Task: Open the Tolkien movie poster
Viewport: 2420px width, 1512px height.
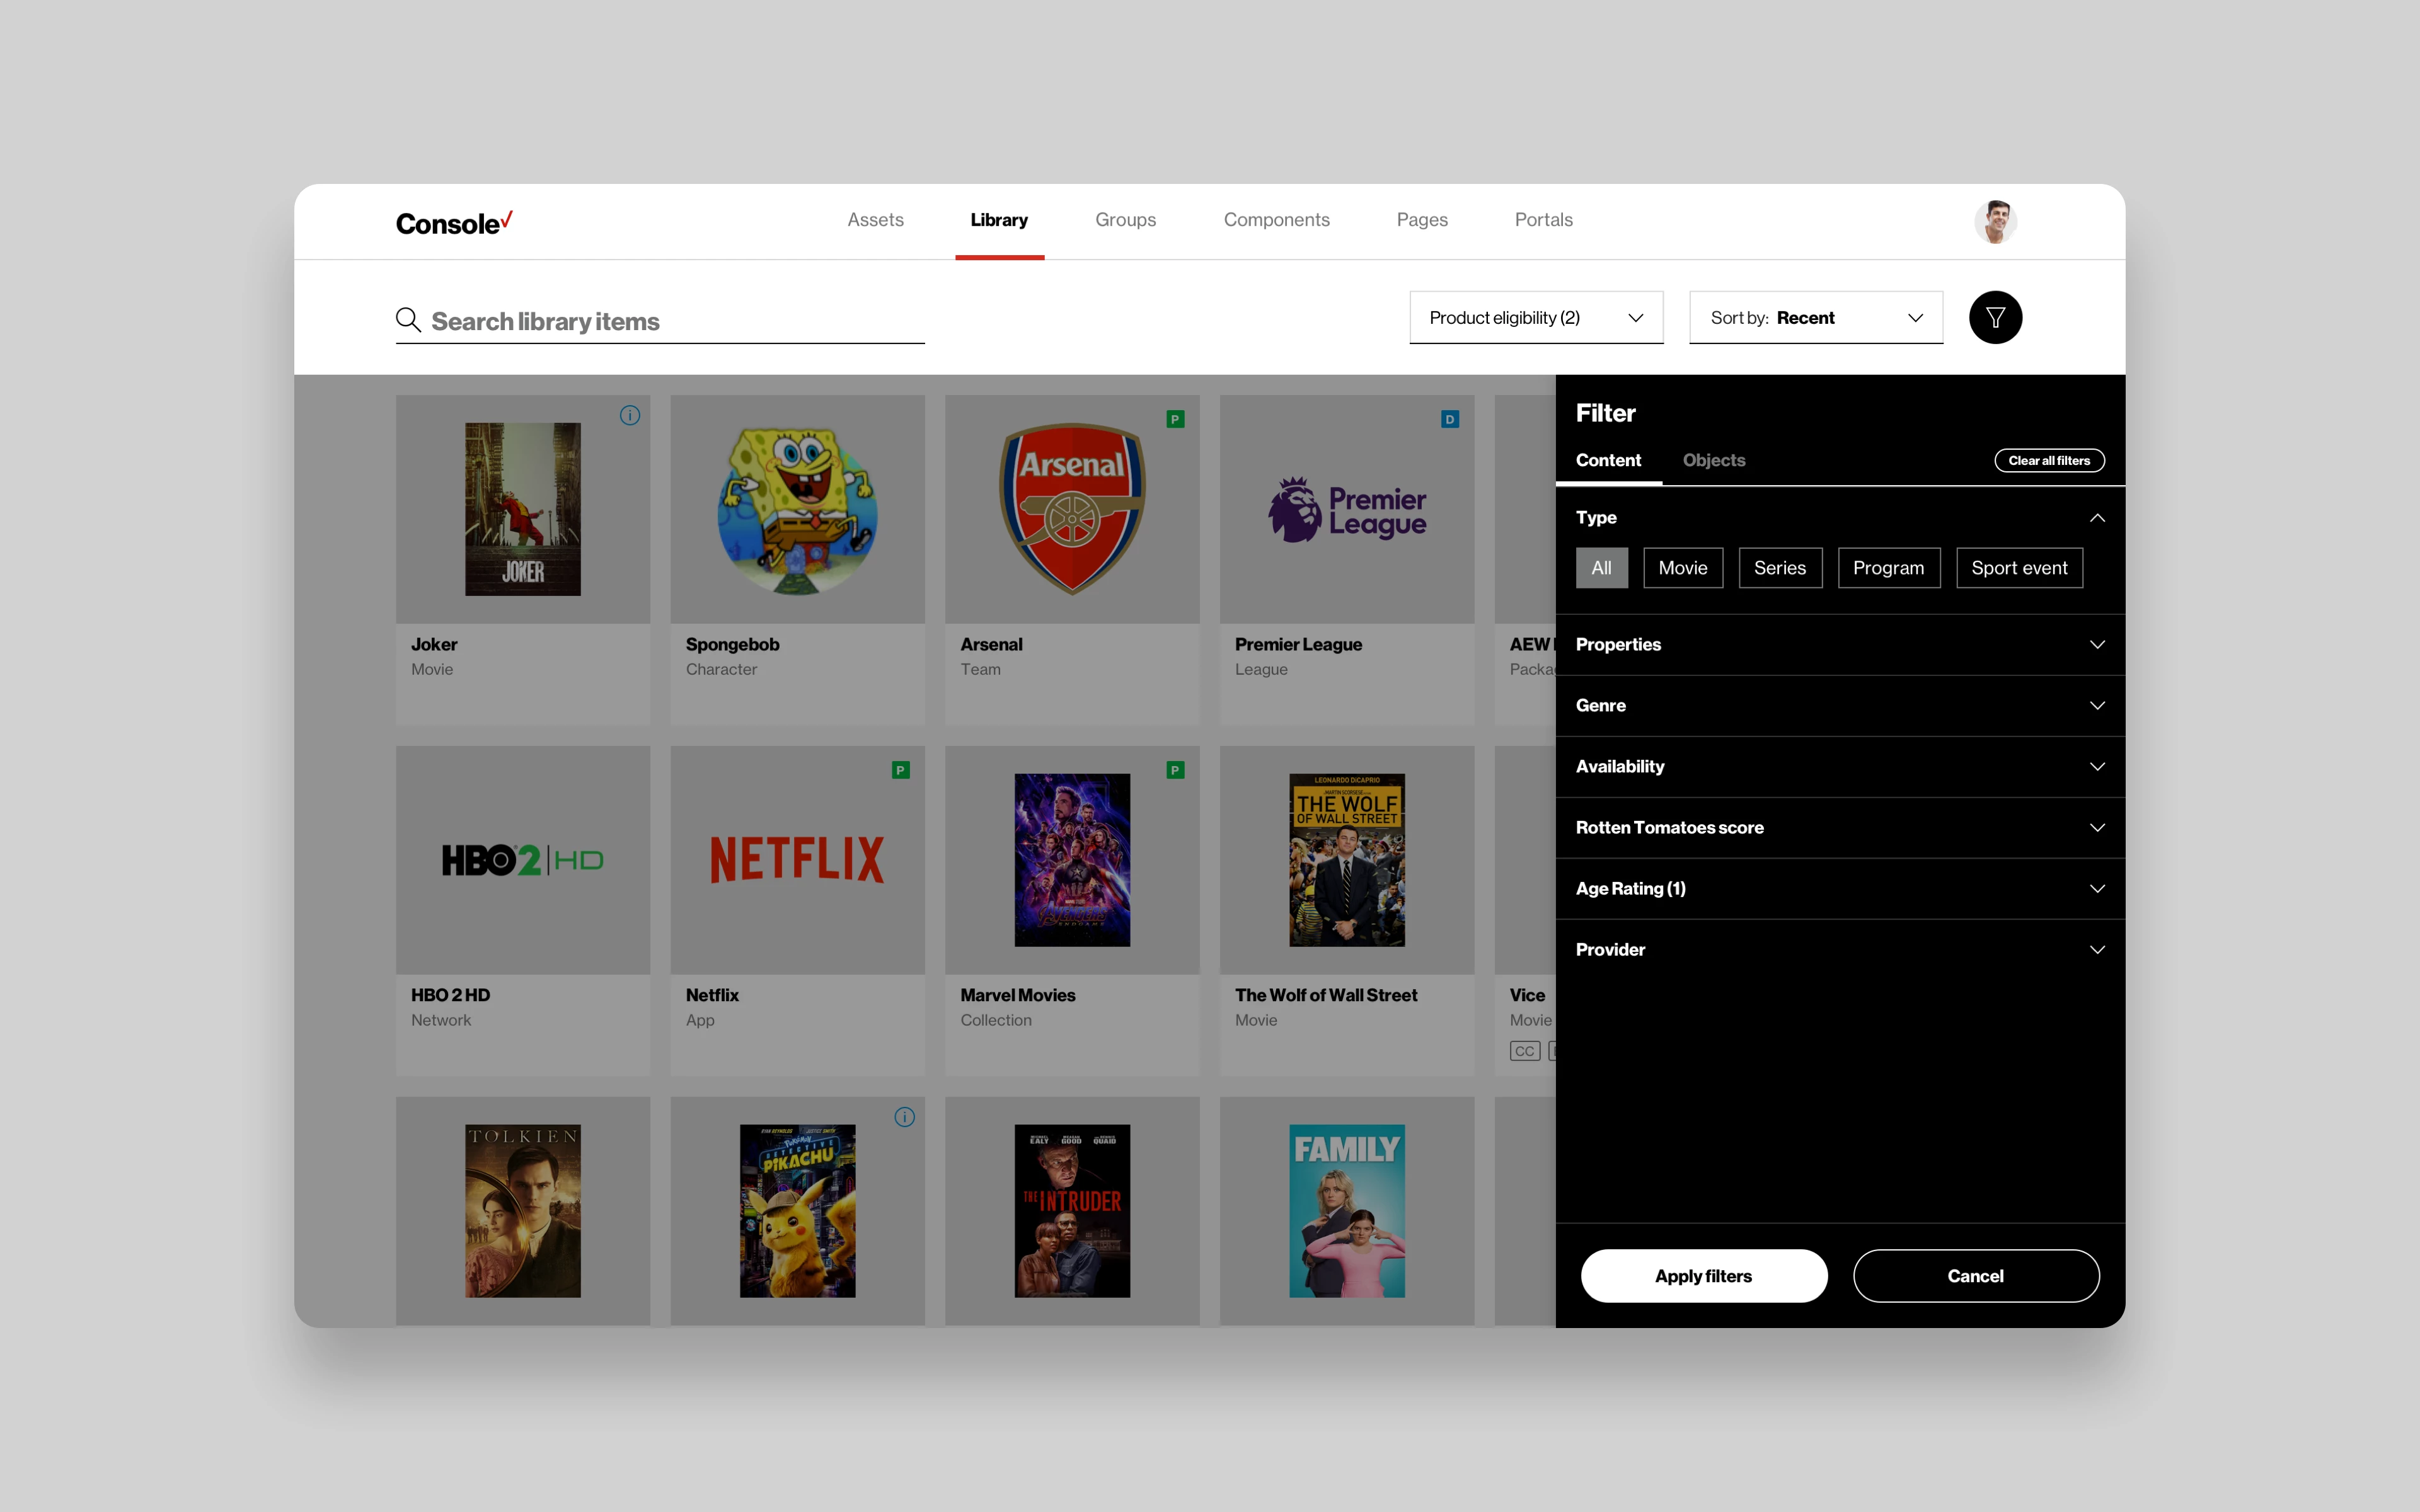Action: (x=523, y=1211)
